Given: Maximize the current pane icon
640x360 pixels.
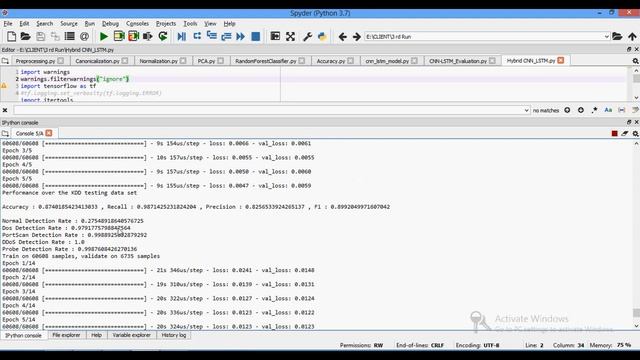Looking at the screenshot, I should click(x=276, y=36).
